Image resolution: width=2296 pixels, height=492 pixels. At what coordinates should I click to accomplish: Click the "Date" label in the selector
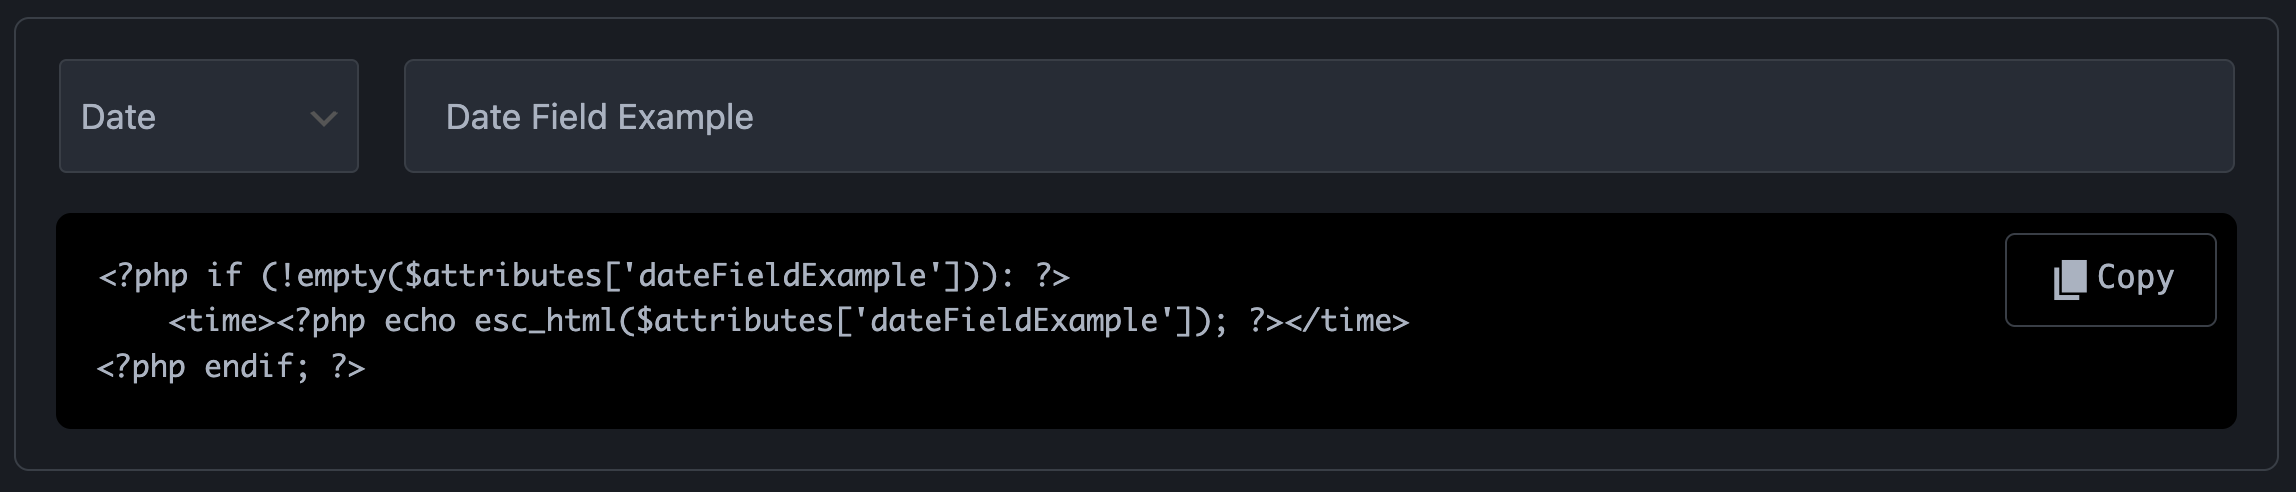pos(118,117)
